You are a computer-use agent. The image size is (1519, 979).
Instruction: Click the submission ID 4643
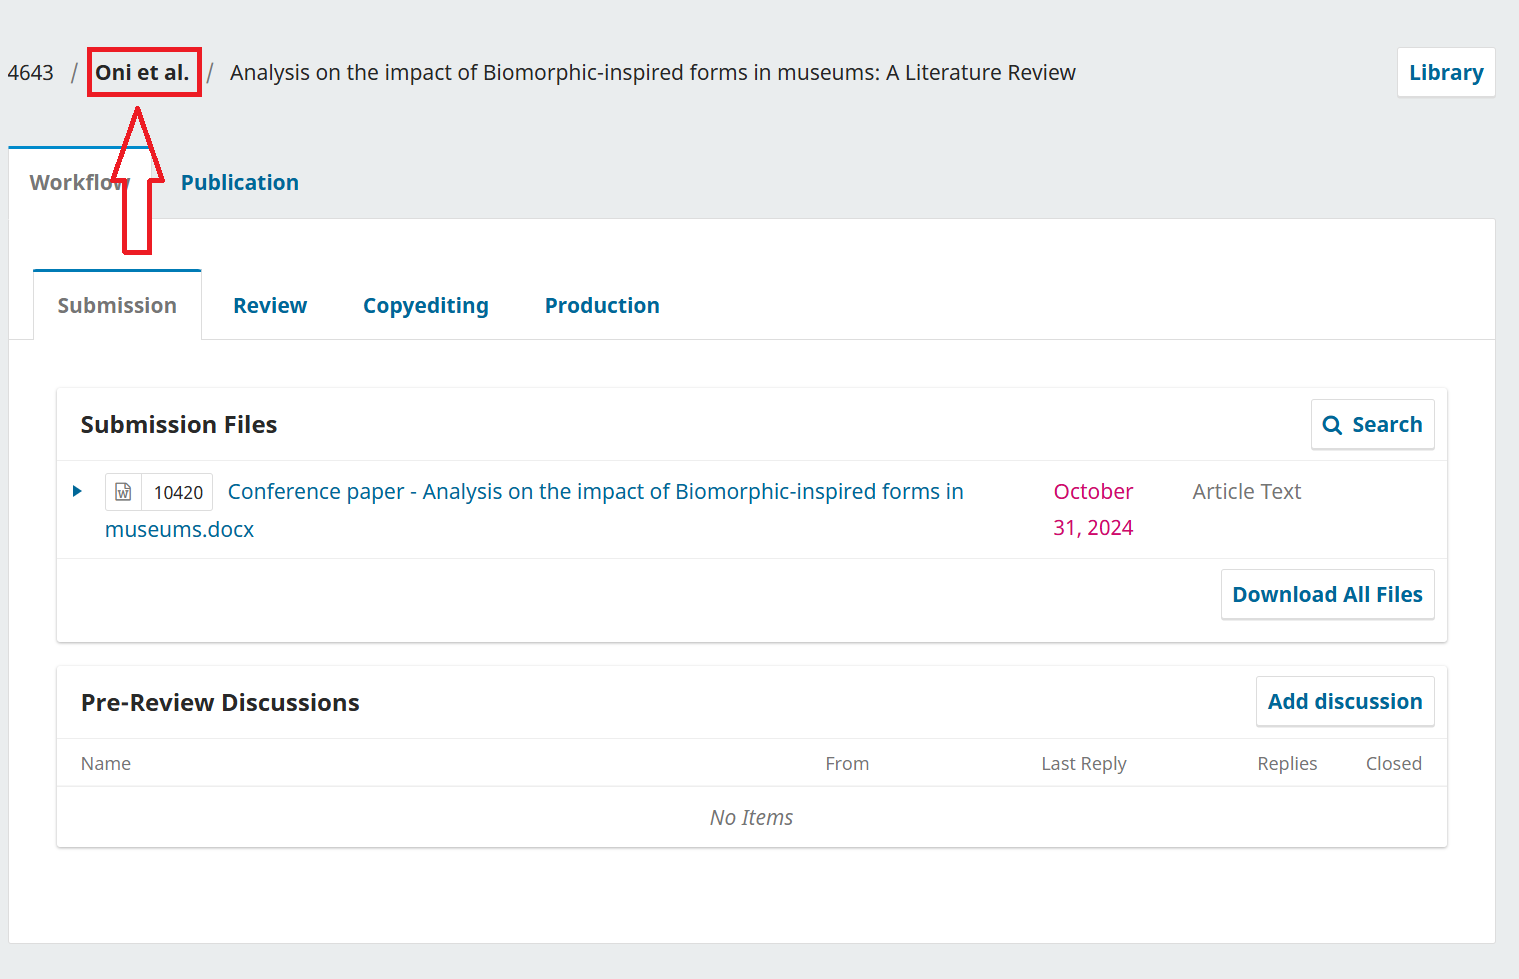(x=31, y=73)
